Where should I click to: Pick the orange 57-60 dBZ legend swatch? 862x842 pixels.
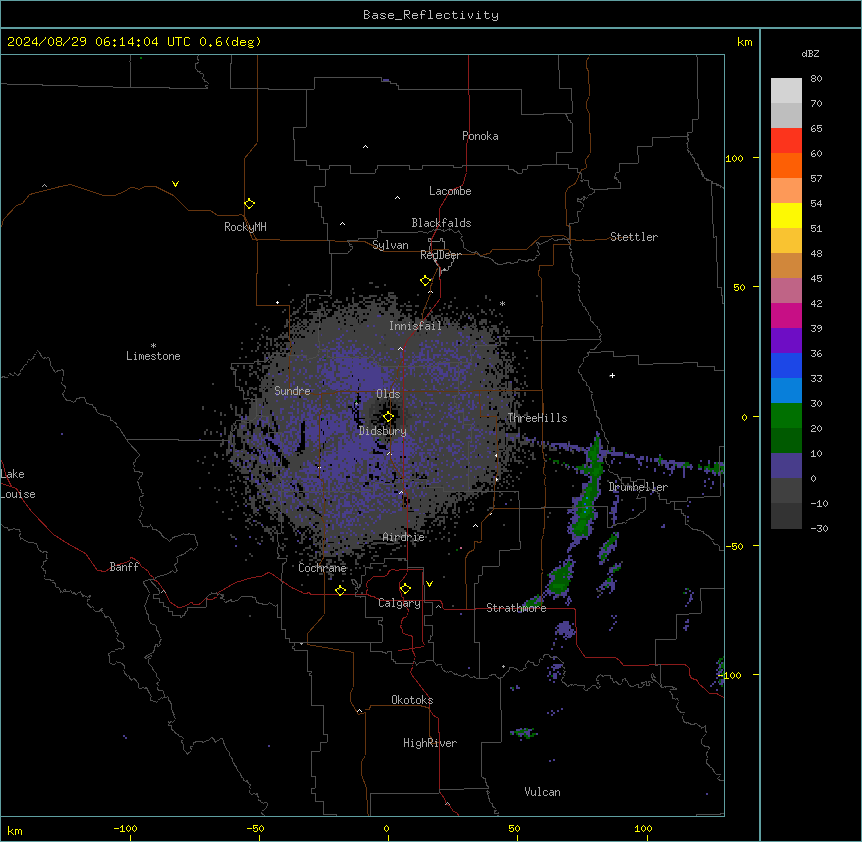[x=786, y=165]
